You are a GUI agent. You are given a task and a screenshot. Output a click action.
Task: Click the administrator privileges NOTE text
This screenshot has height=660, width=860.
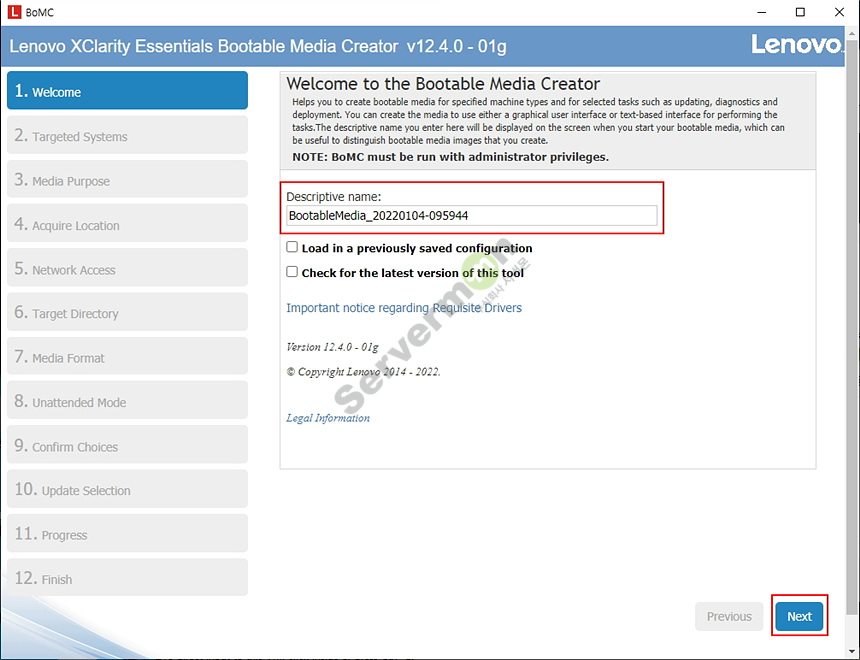[x=450, y=157]
